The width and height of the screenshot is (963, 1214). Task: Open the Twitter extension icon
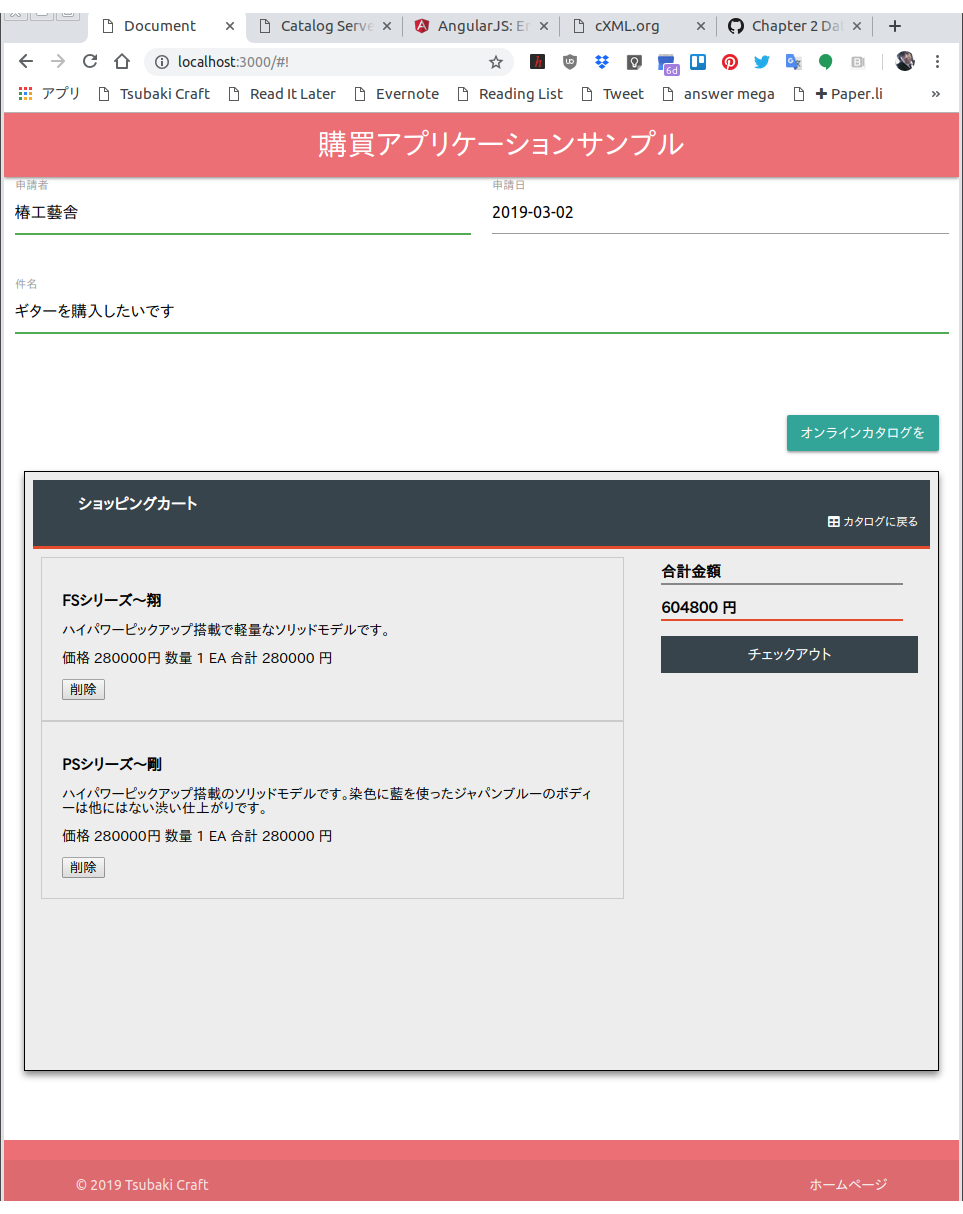tap(761, 61)
